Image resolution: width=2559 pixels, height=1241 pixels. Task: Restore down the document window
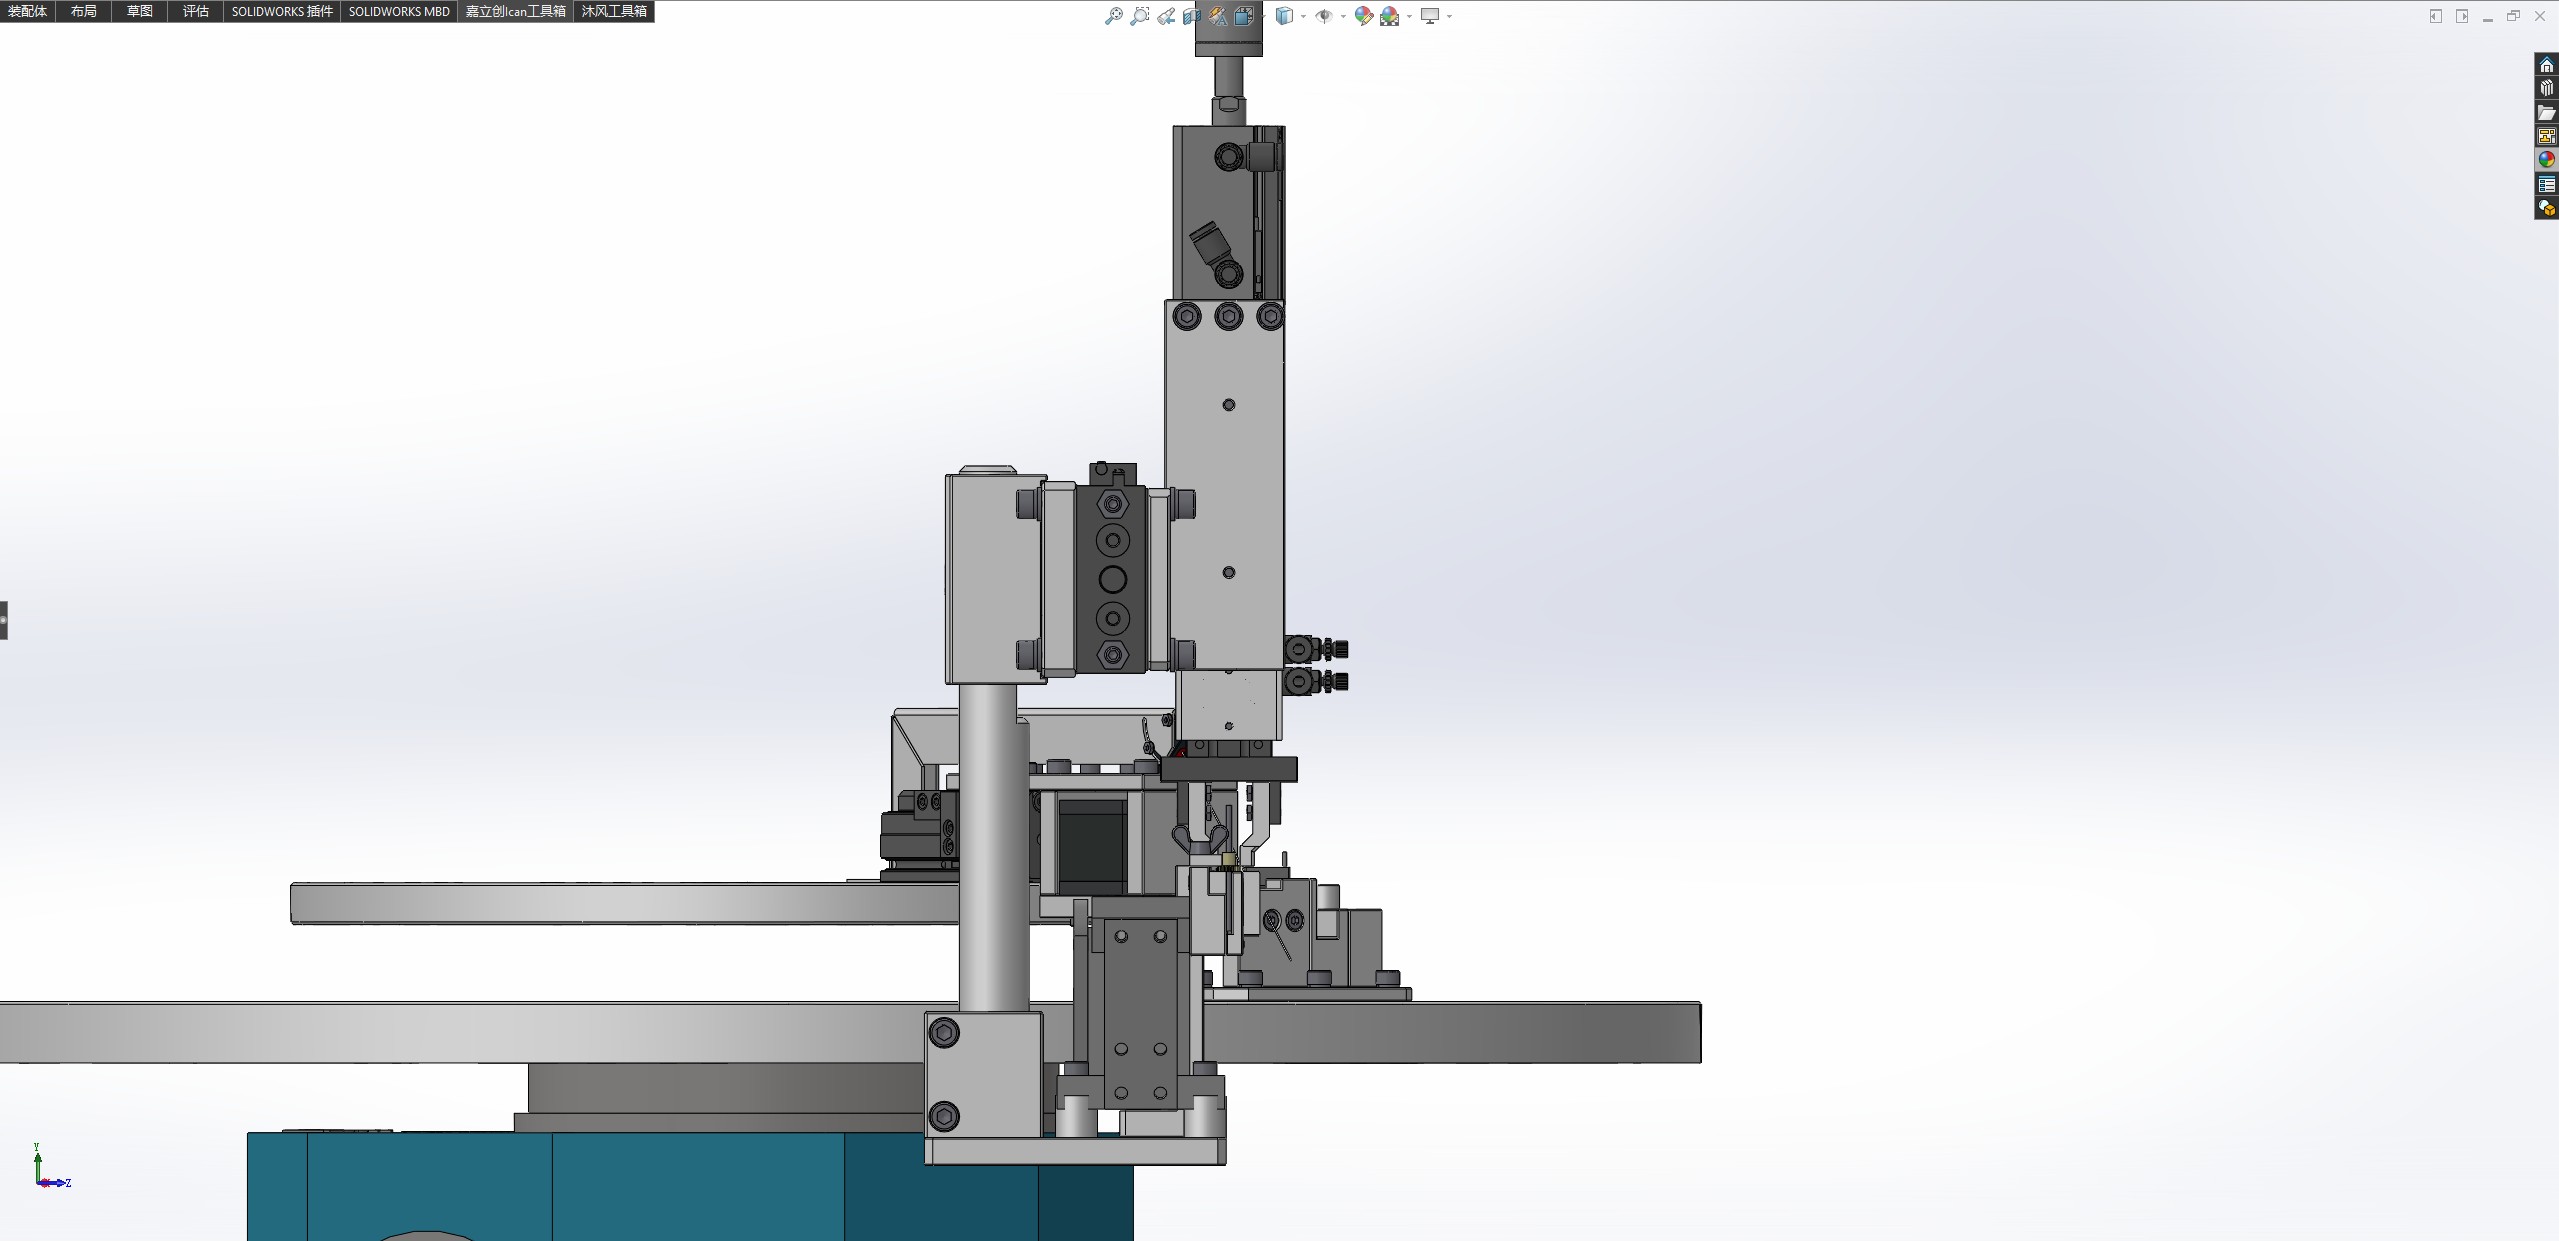coord(2513,16)
